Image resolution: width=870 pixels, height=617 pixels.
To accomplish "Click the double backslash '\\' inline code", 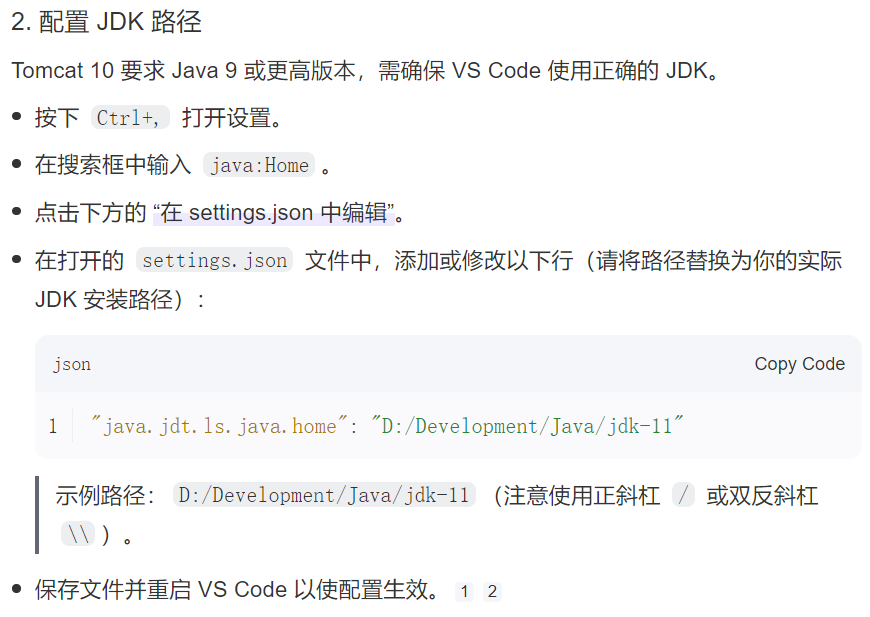I will tap(78, 534).
